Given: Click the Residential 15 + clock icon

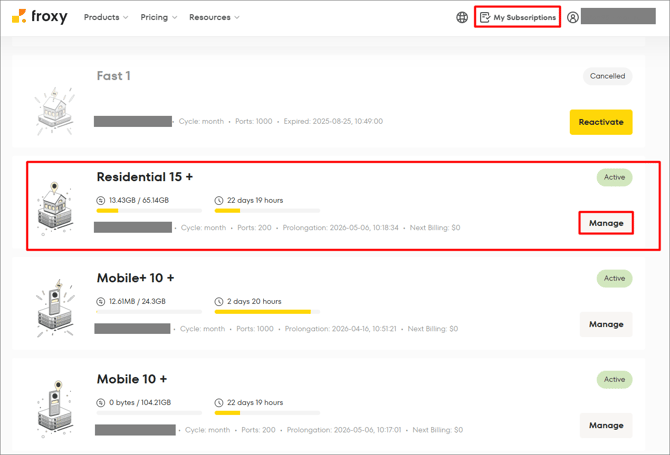Looking at the screenshot, I should pyautogui.click(x=220, y=201).
